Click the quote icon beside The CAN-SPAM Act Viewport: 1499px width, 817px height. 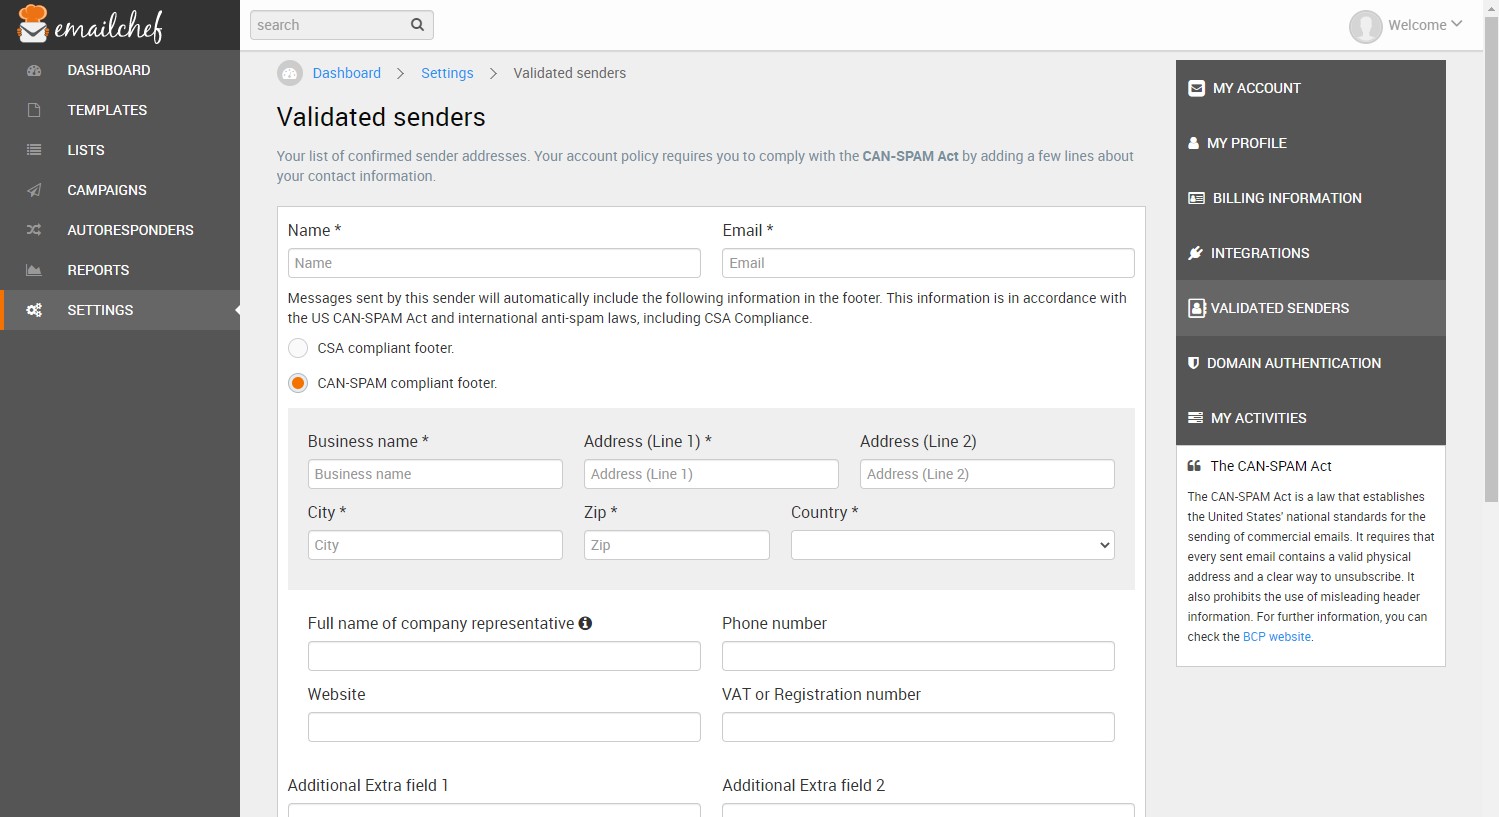1194,466
